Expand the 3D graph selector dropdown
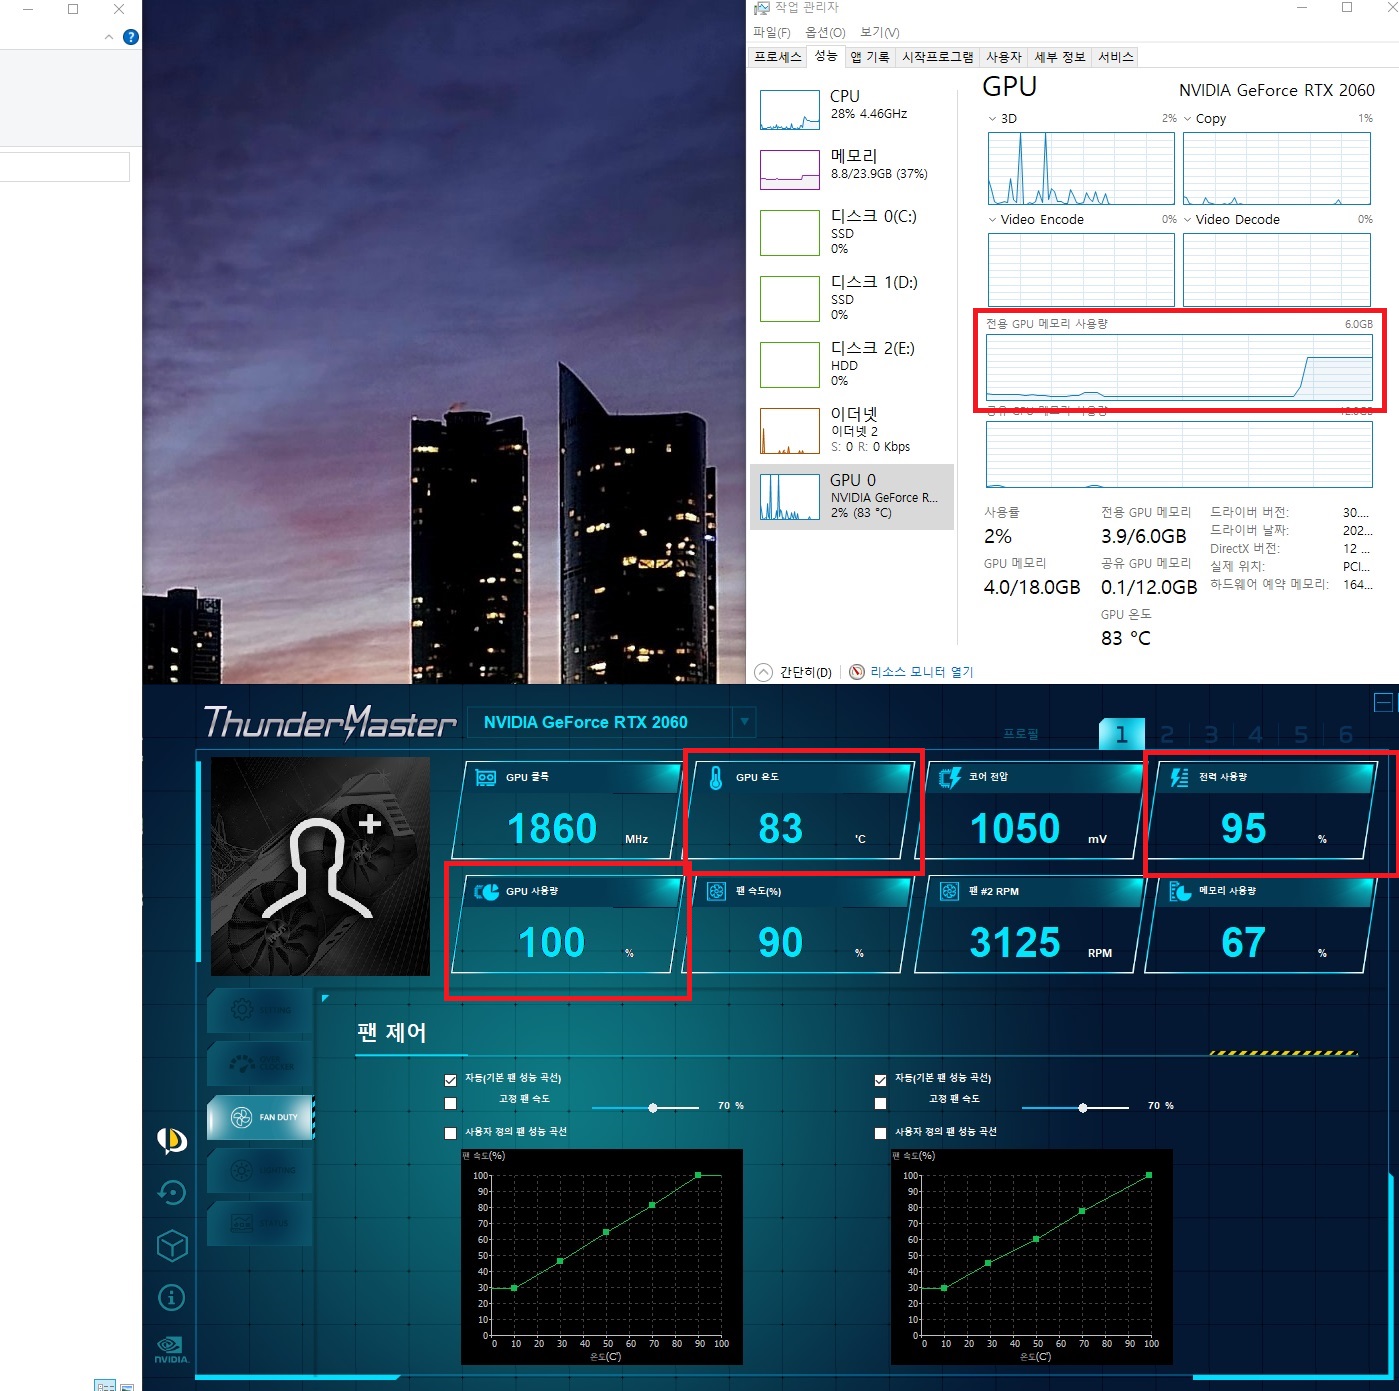The height and width of the screenshot is (1391, 1399). pyautogui.click(x=992, y=118)
